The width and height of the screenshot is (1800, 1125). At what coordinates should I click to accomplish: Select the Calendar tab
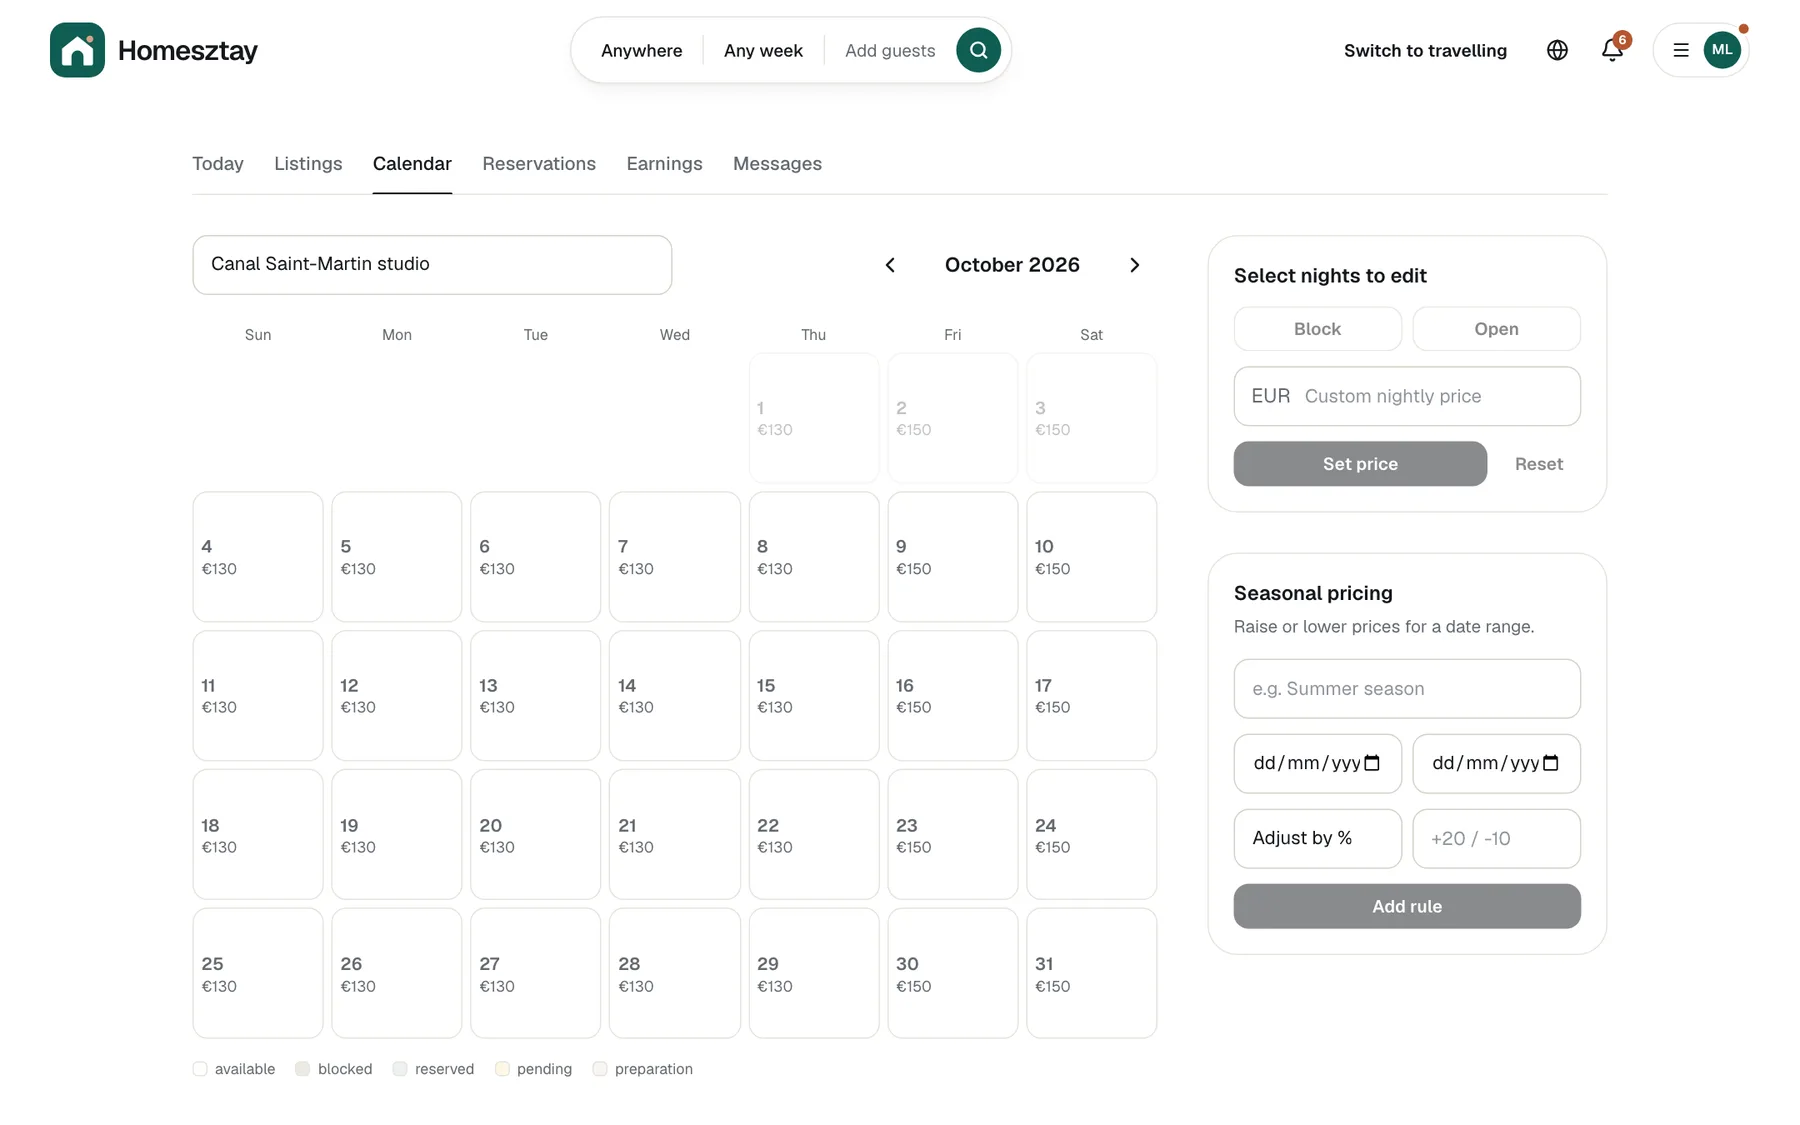[x=412, y=164]
